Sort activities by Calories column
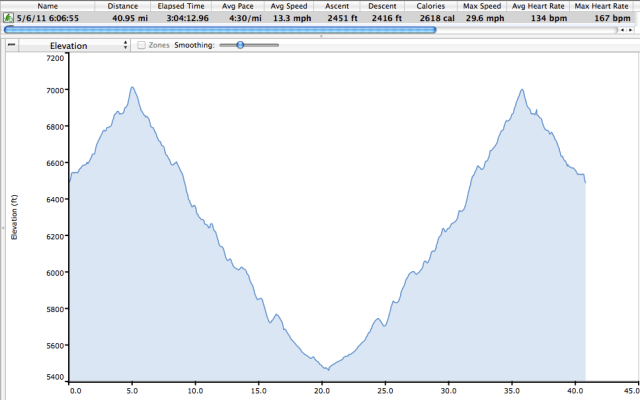The width and height of the screenshot is (640, 400). click(x=430, y=5)
